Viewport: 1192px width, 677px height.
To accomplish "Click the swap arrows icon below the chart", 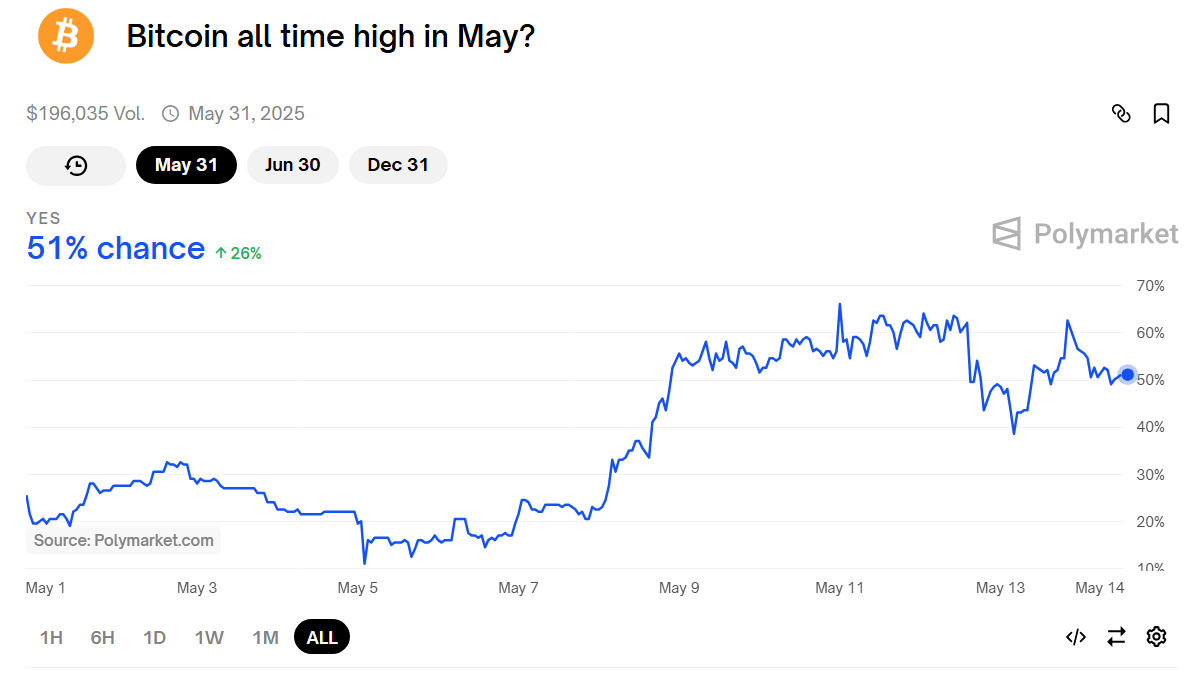I will click(x=1116, y=637).
